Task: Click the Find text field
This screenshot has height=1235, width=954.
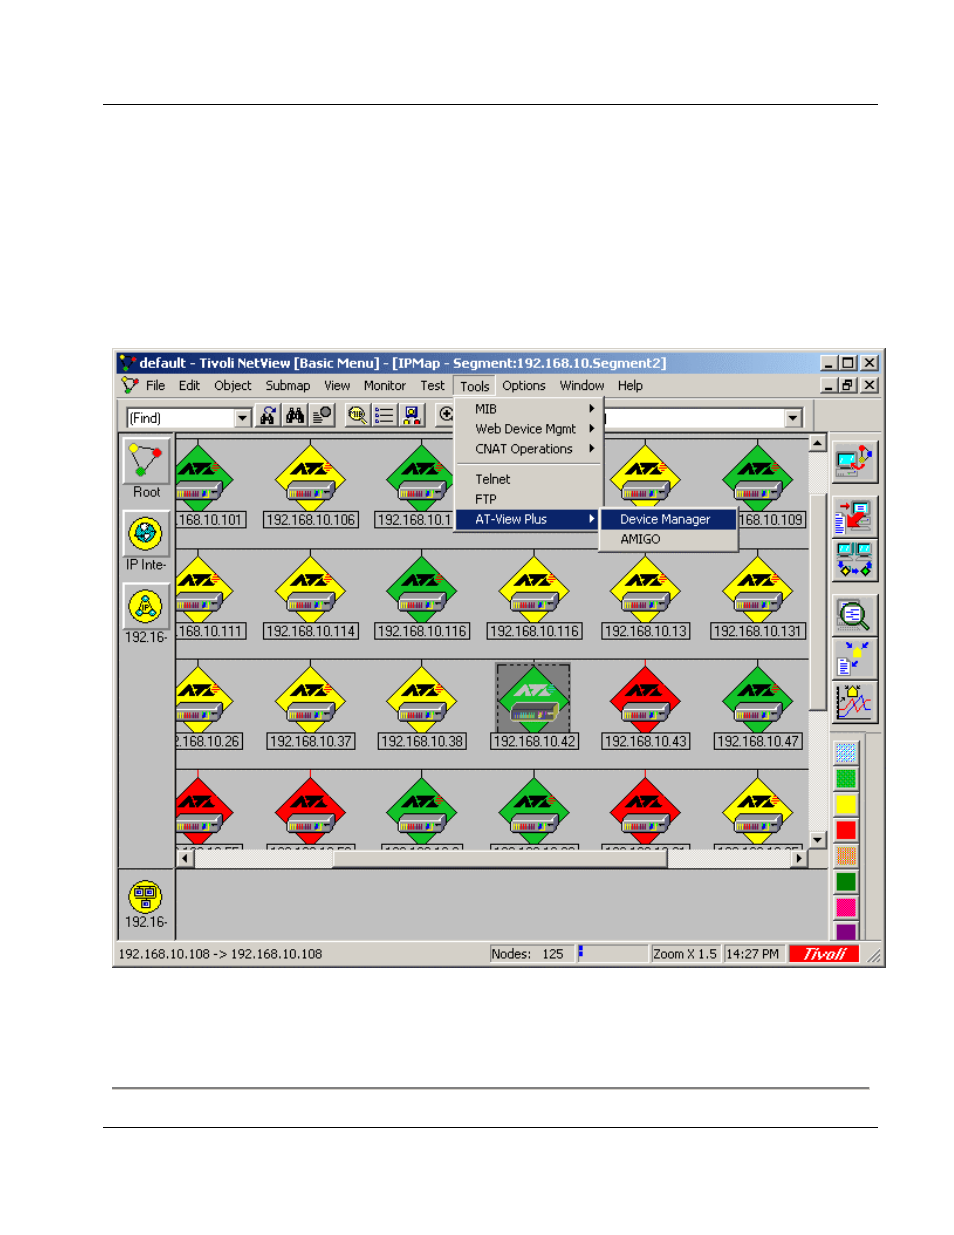Action: click(x=181, y=418)
